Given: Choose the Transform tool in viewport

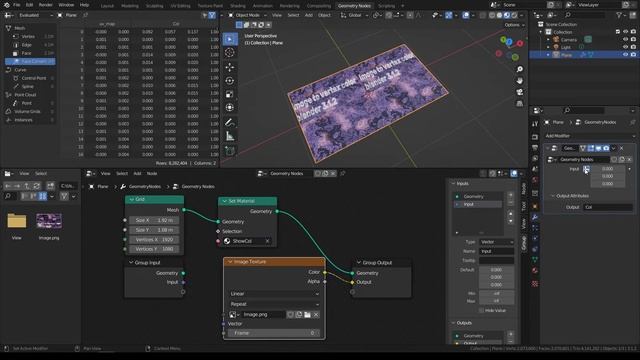Looking at the screenshot, I should click(229, 108).
